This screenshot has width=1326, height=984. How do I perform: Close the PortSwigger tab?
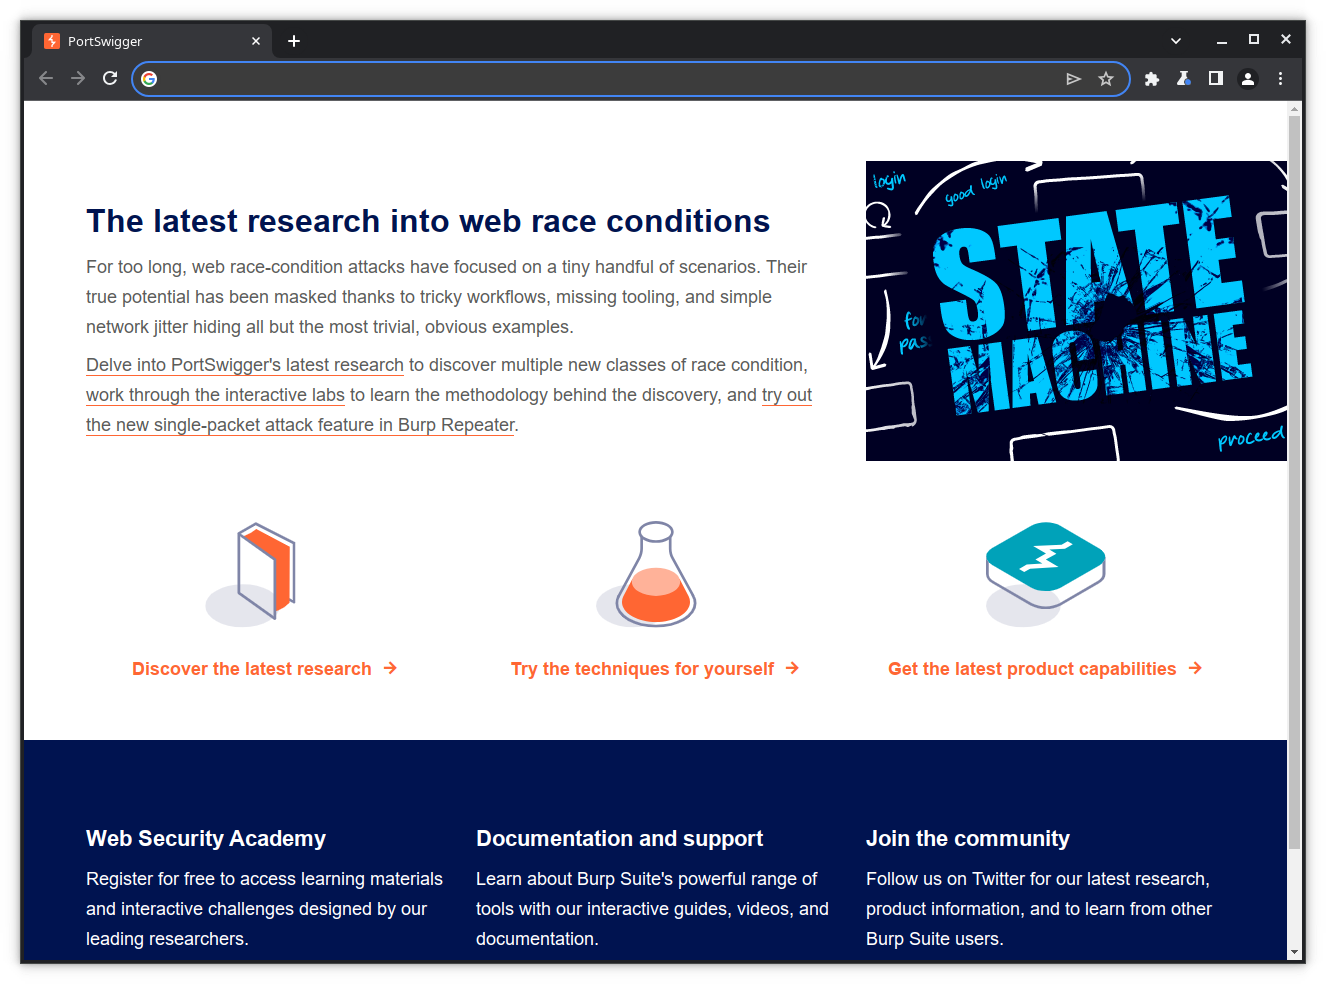(256, 41)
